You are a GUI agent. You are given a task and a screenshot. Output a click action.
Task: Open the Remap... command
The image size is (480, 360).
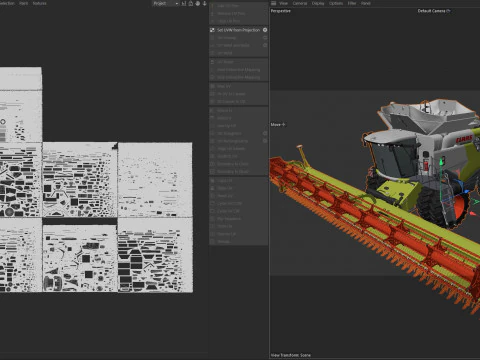point(238,242)
